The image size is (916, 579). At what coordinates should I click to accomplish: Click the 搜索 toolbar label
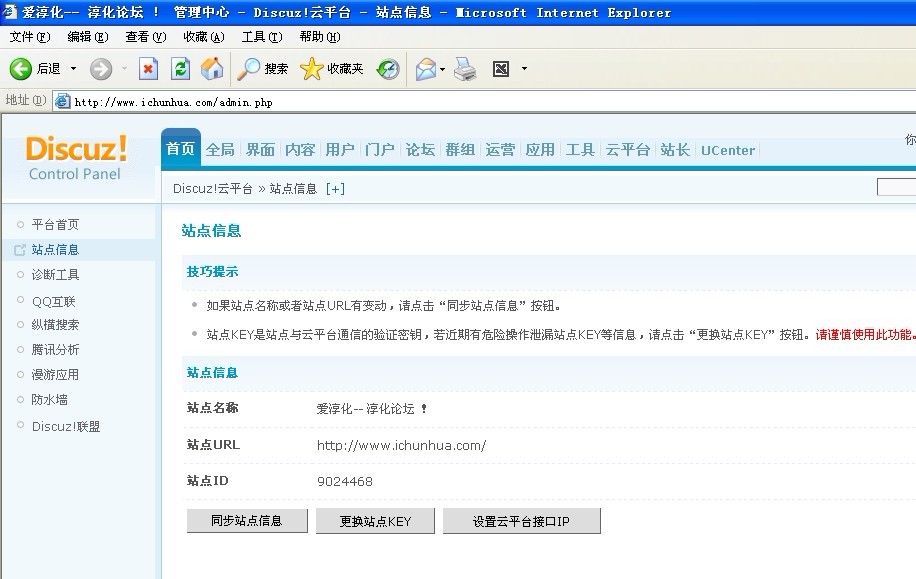tap(276, 69)
